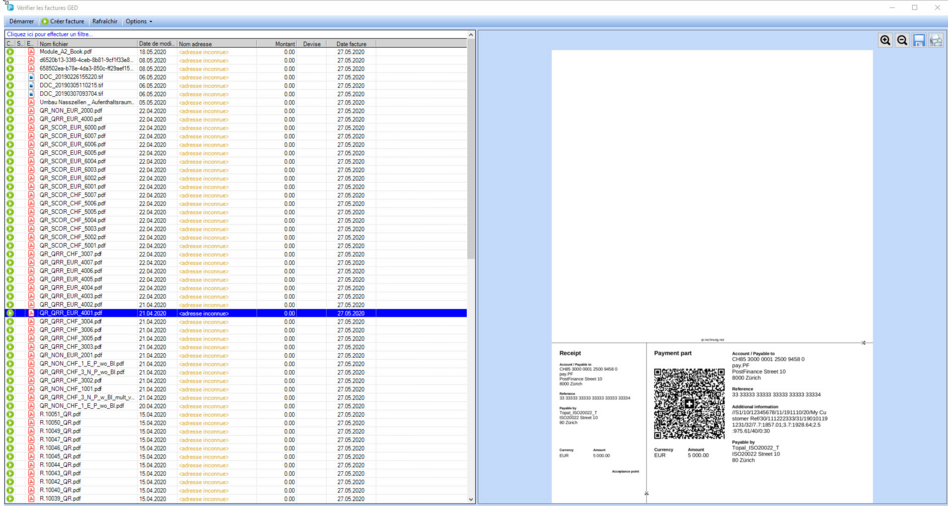Click the QR code thumbnail in preview
The height and width of the screenshot is (506, 948).
[x=689, y=403]
